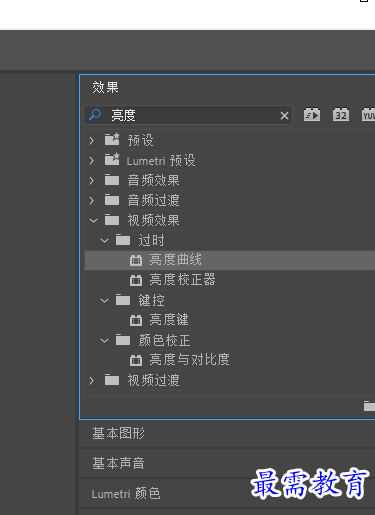Viewport: 375px width, 515px height.
Task: Click the Lumetri 预设 starred folder icon
Action: tap(112, 159)
